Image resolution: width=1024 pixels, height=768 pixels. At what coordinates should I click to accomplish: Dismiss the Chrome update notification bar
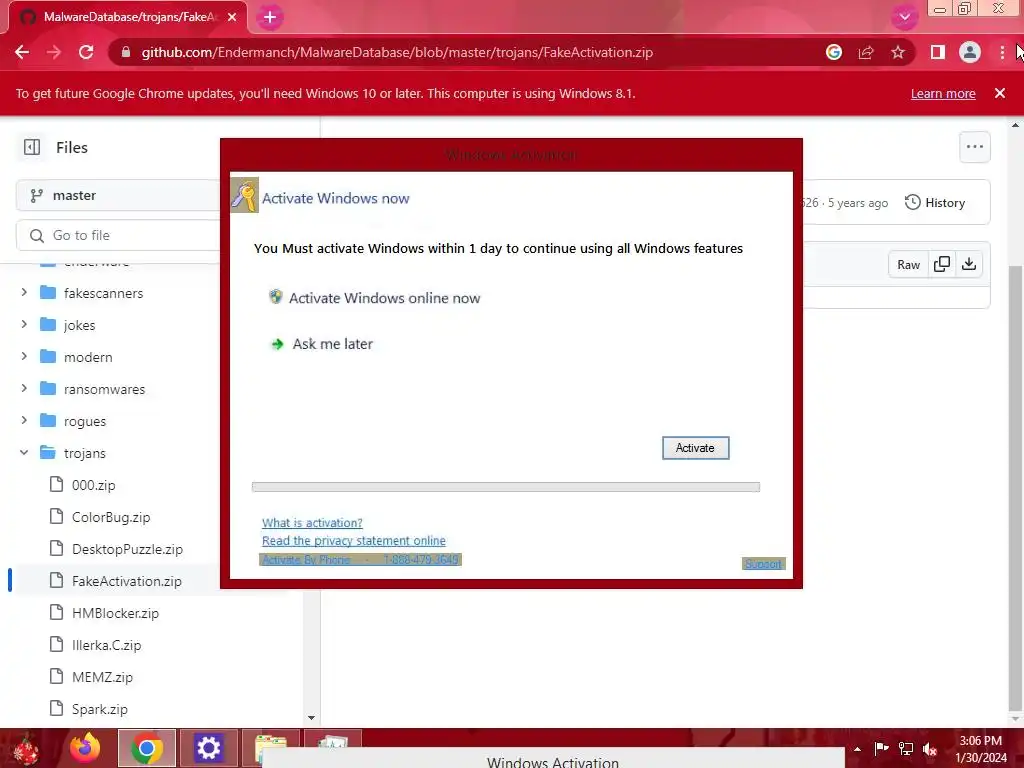point(999,93)
